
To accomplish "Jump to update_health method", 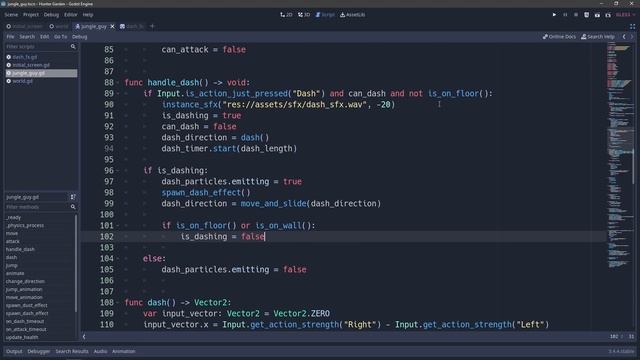I will pyautogui.click(x=22, y=338).
